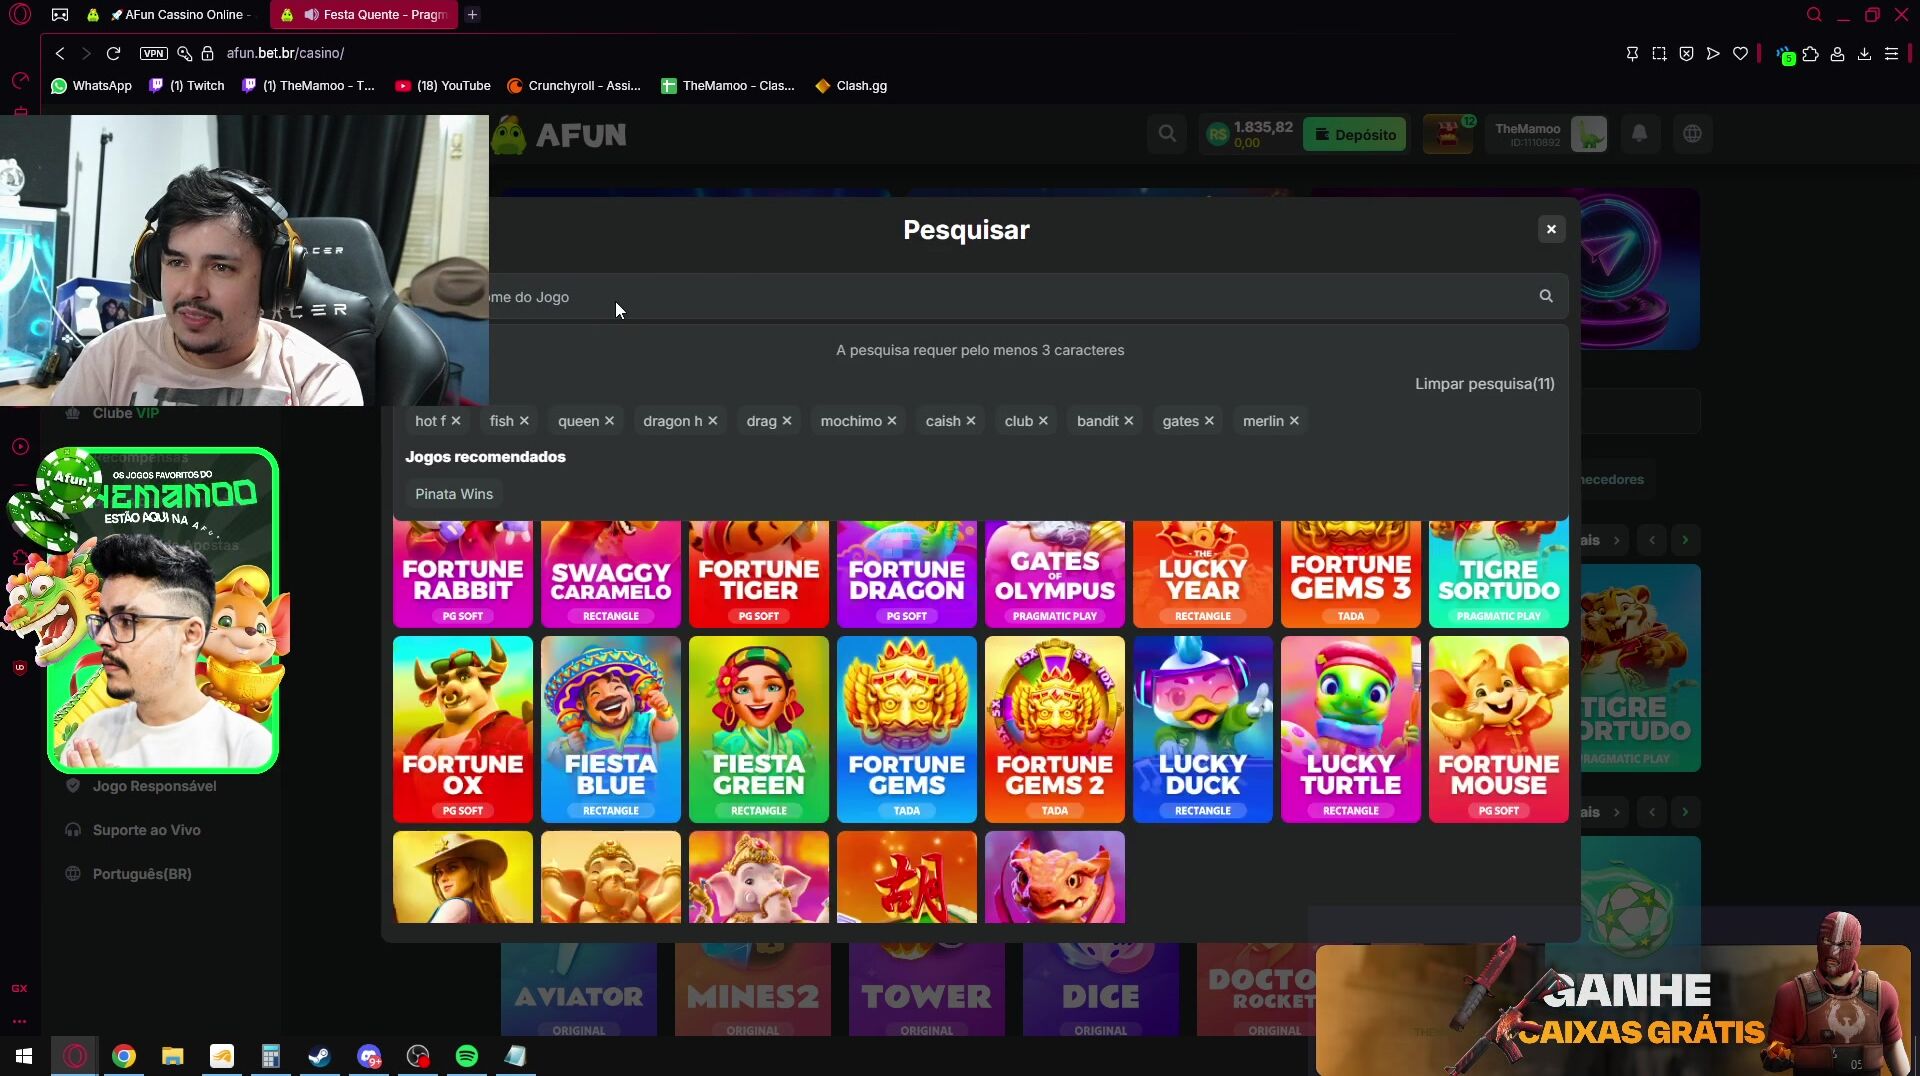Screen dimensions: 1920x1076
Task: Remove the 'caish' search tag
Action: (971, 421)
